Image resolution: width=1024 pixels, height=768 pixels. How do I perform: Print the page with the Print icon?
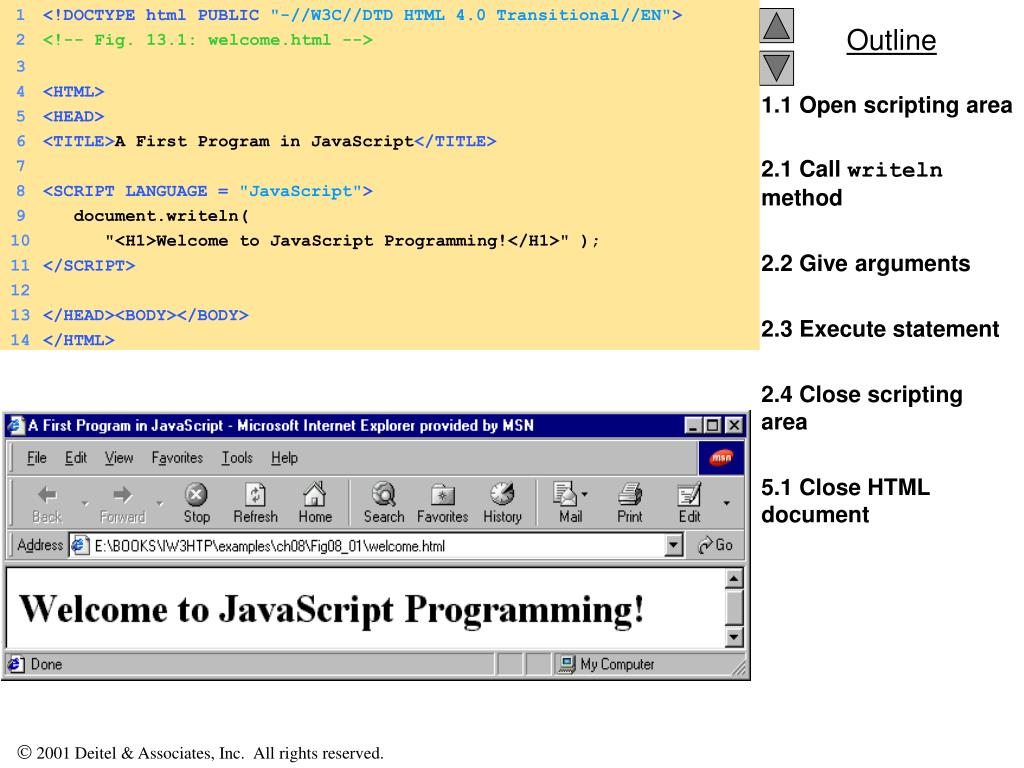630,494
